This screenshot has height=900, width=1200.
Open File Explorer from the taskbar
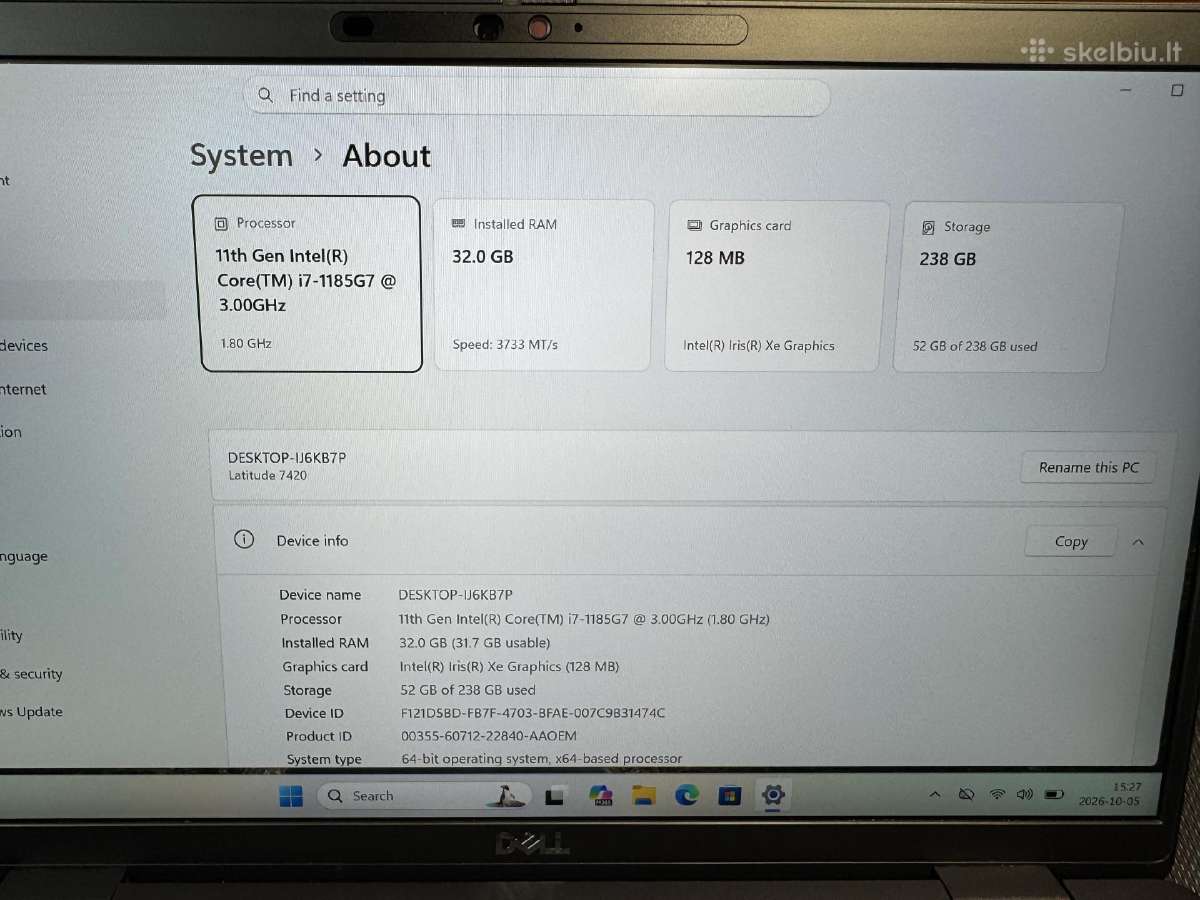pyautogui.click(x=643, y=796)
